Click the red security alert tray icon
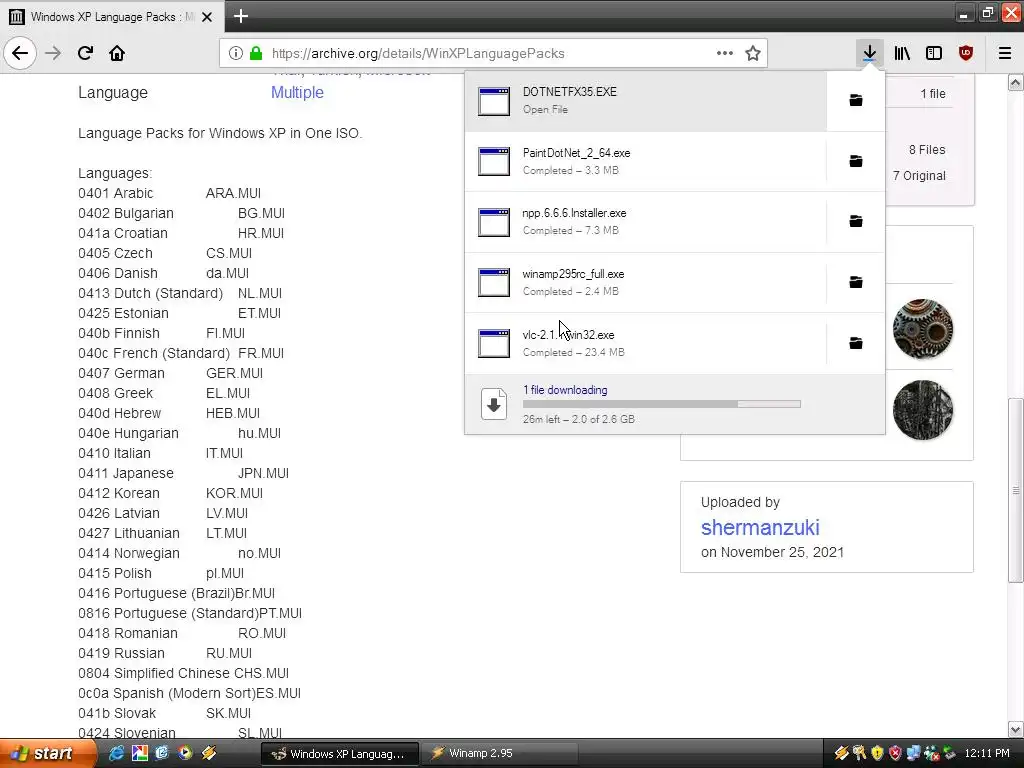Viewport: 1024px width, 768px height. click(895, 753)
